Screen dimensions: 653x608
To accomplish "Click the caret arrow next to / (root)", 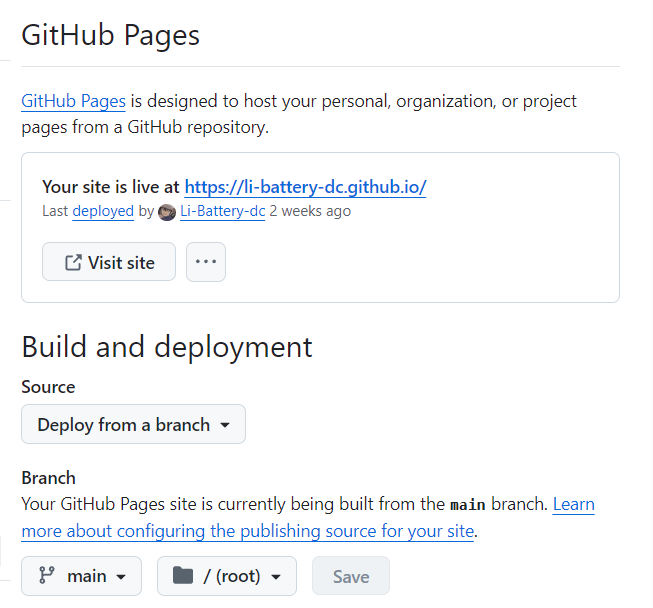I will point(276,577).
